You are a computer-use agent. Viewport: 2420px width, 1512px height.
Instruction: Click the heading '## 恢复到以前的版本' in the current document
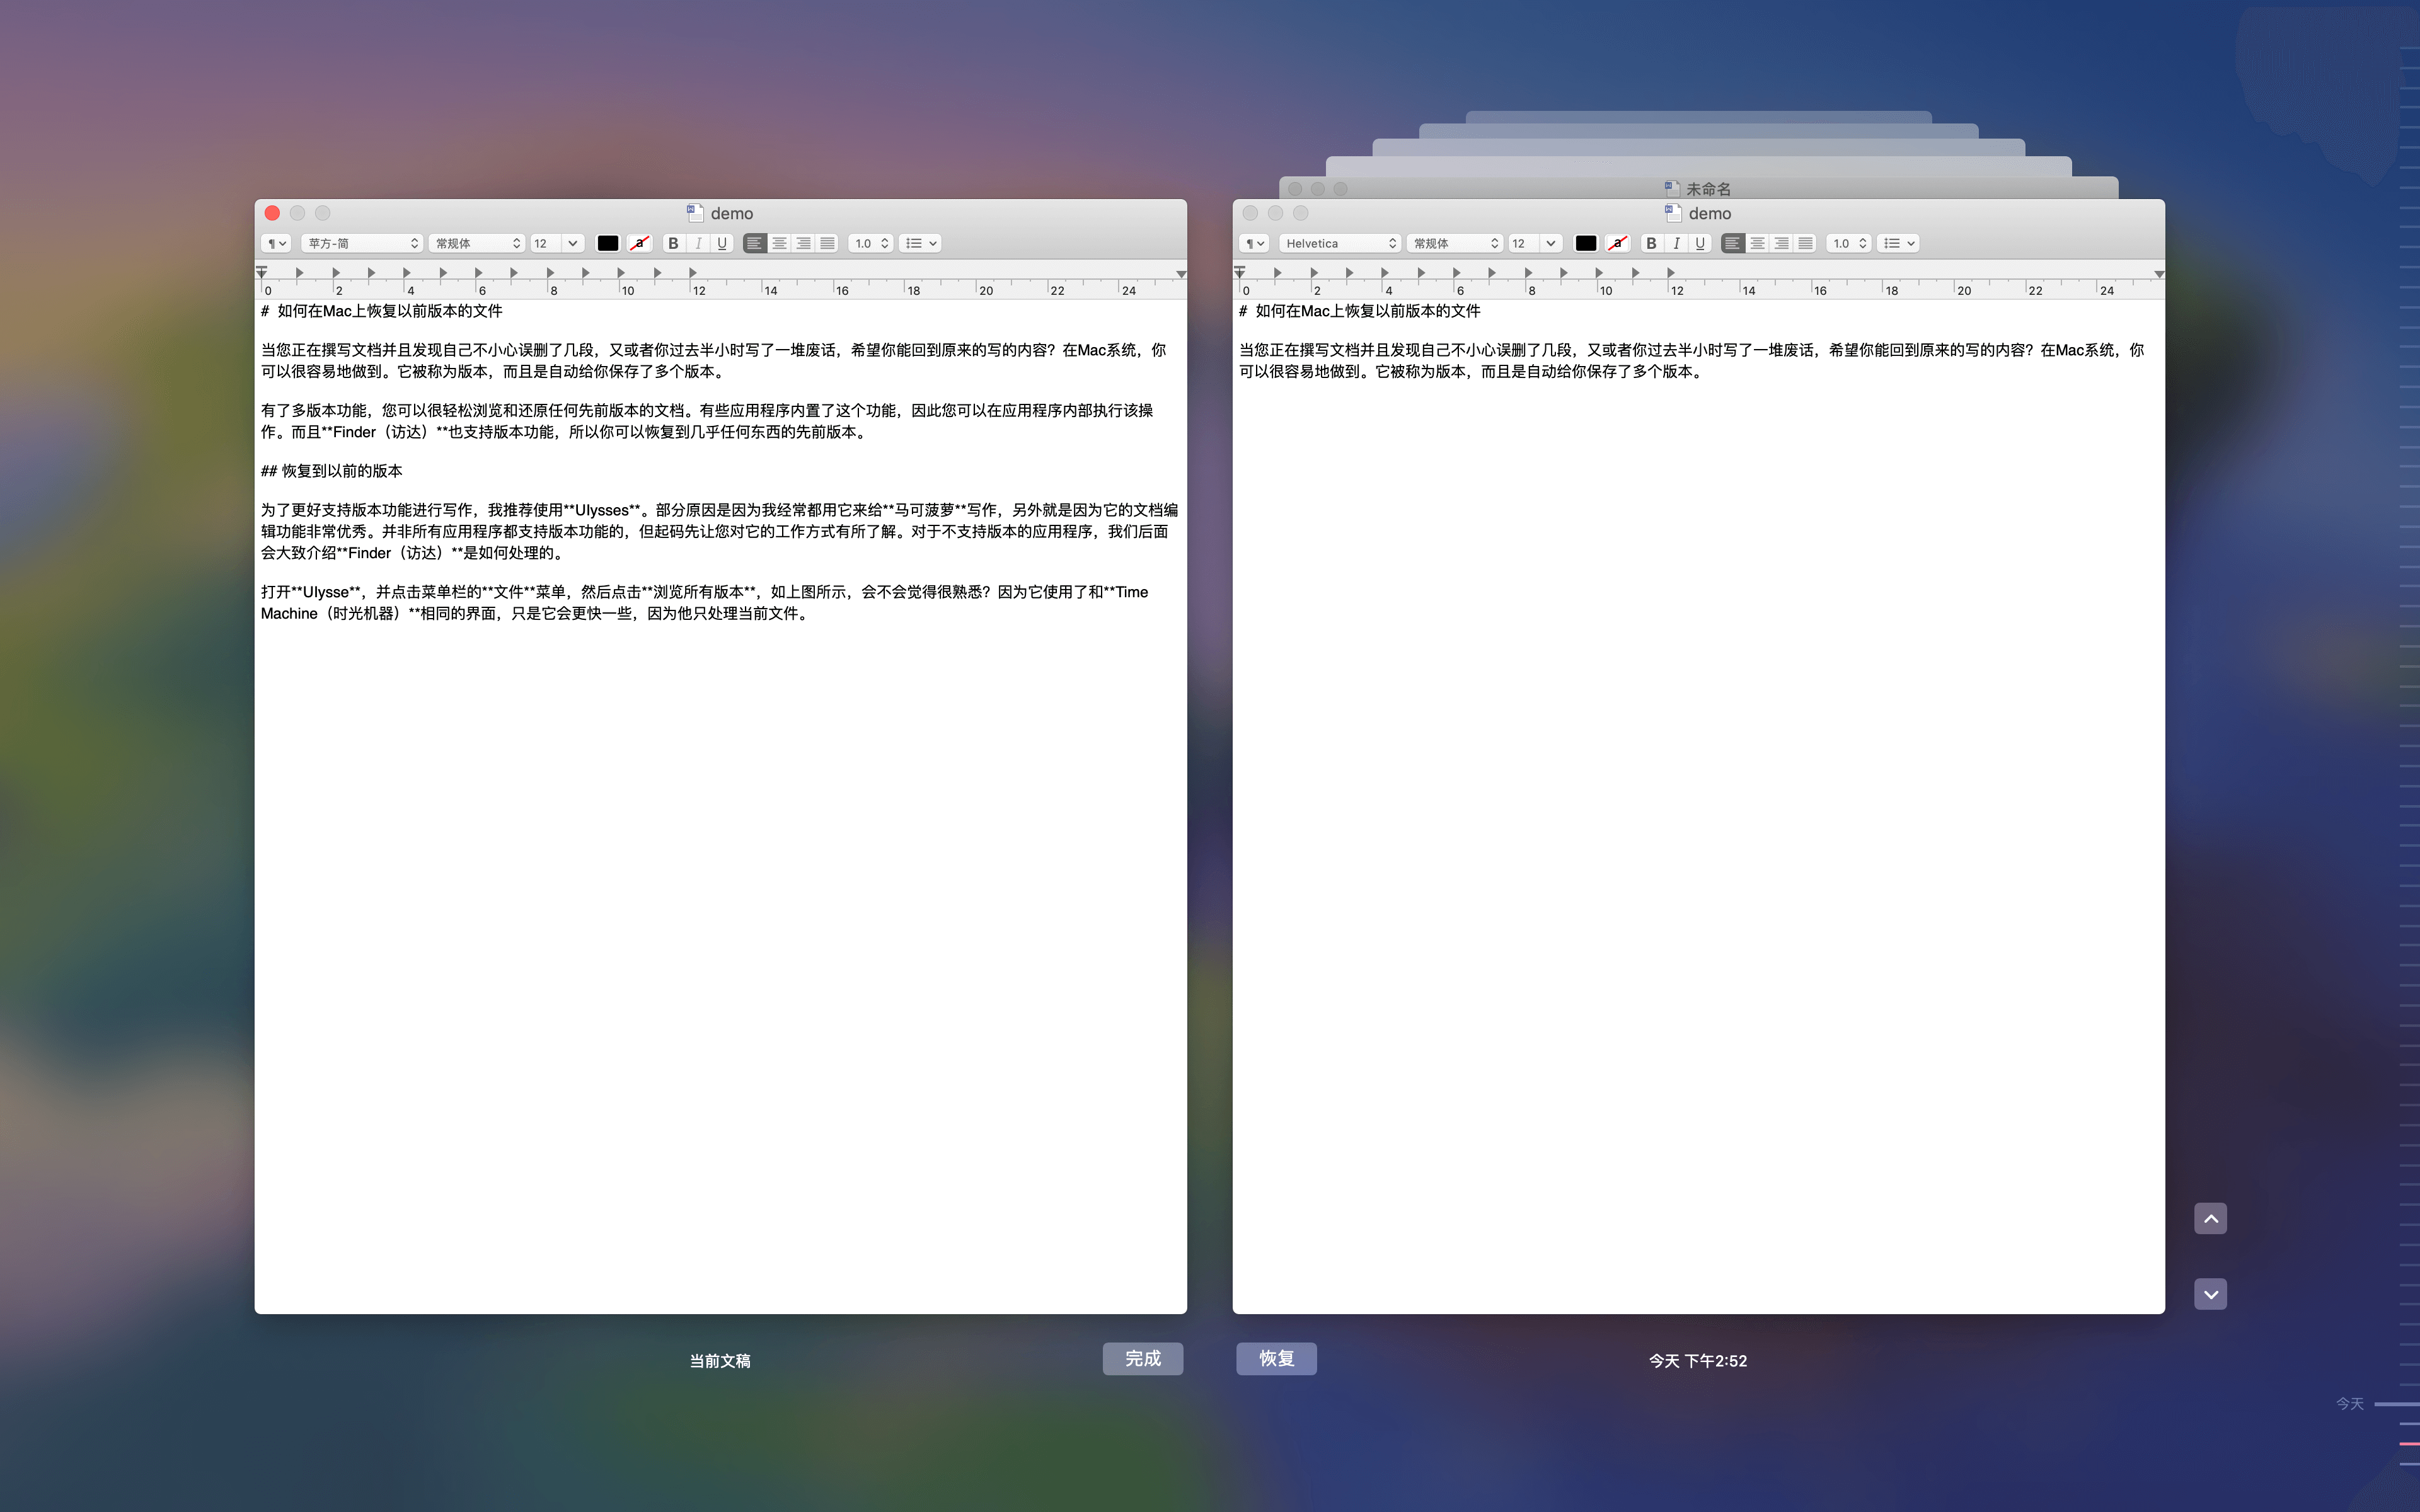(332, 471)
